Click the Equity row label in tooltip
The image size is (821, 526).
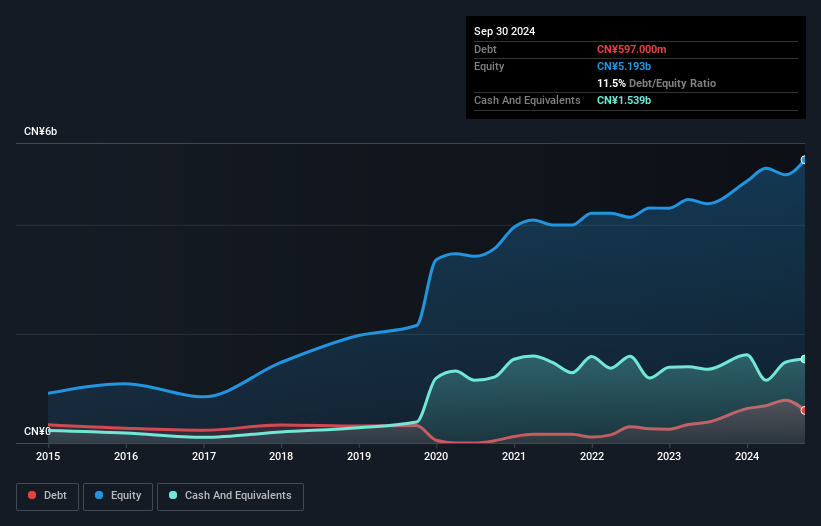click(489, 66)
